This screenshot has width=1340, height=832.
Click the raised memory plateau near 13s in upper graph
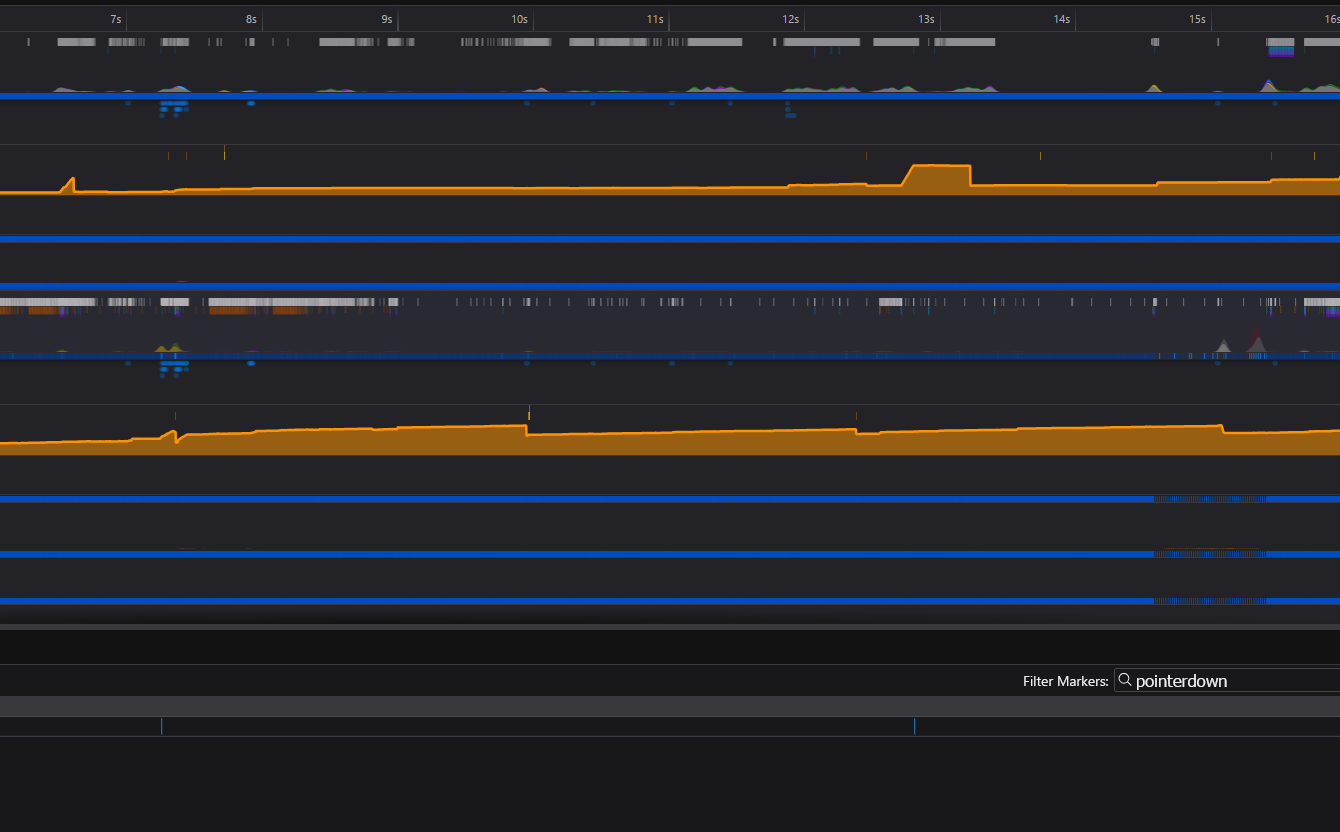[x=938, y=177]
